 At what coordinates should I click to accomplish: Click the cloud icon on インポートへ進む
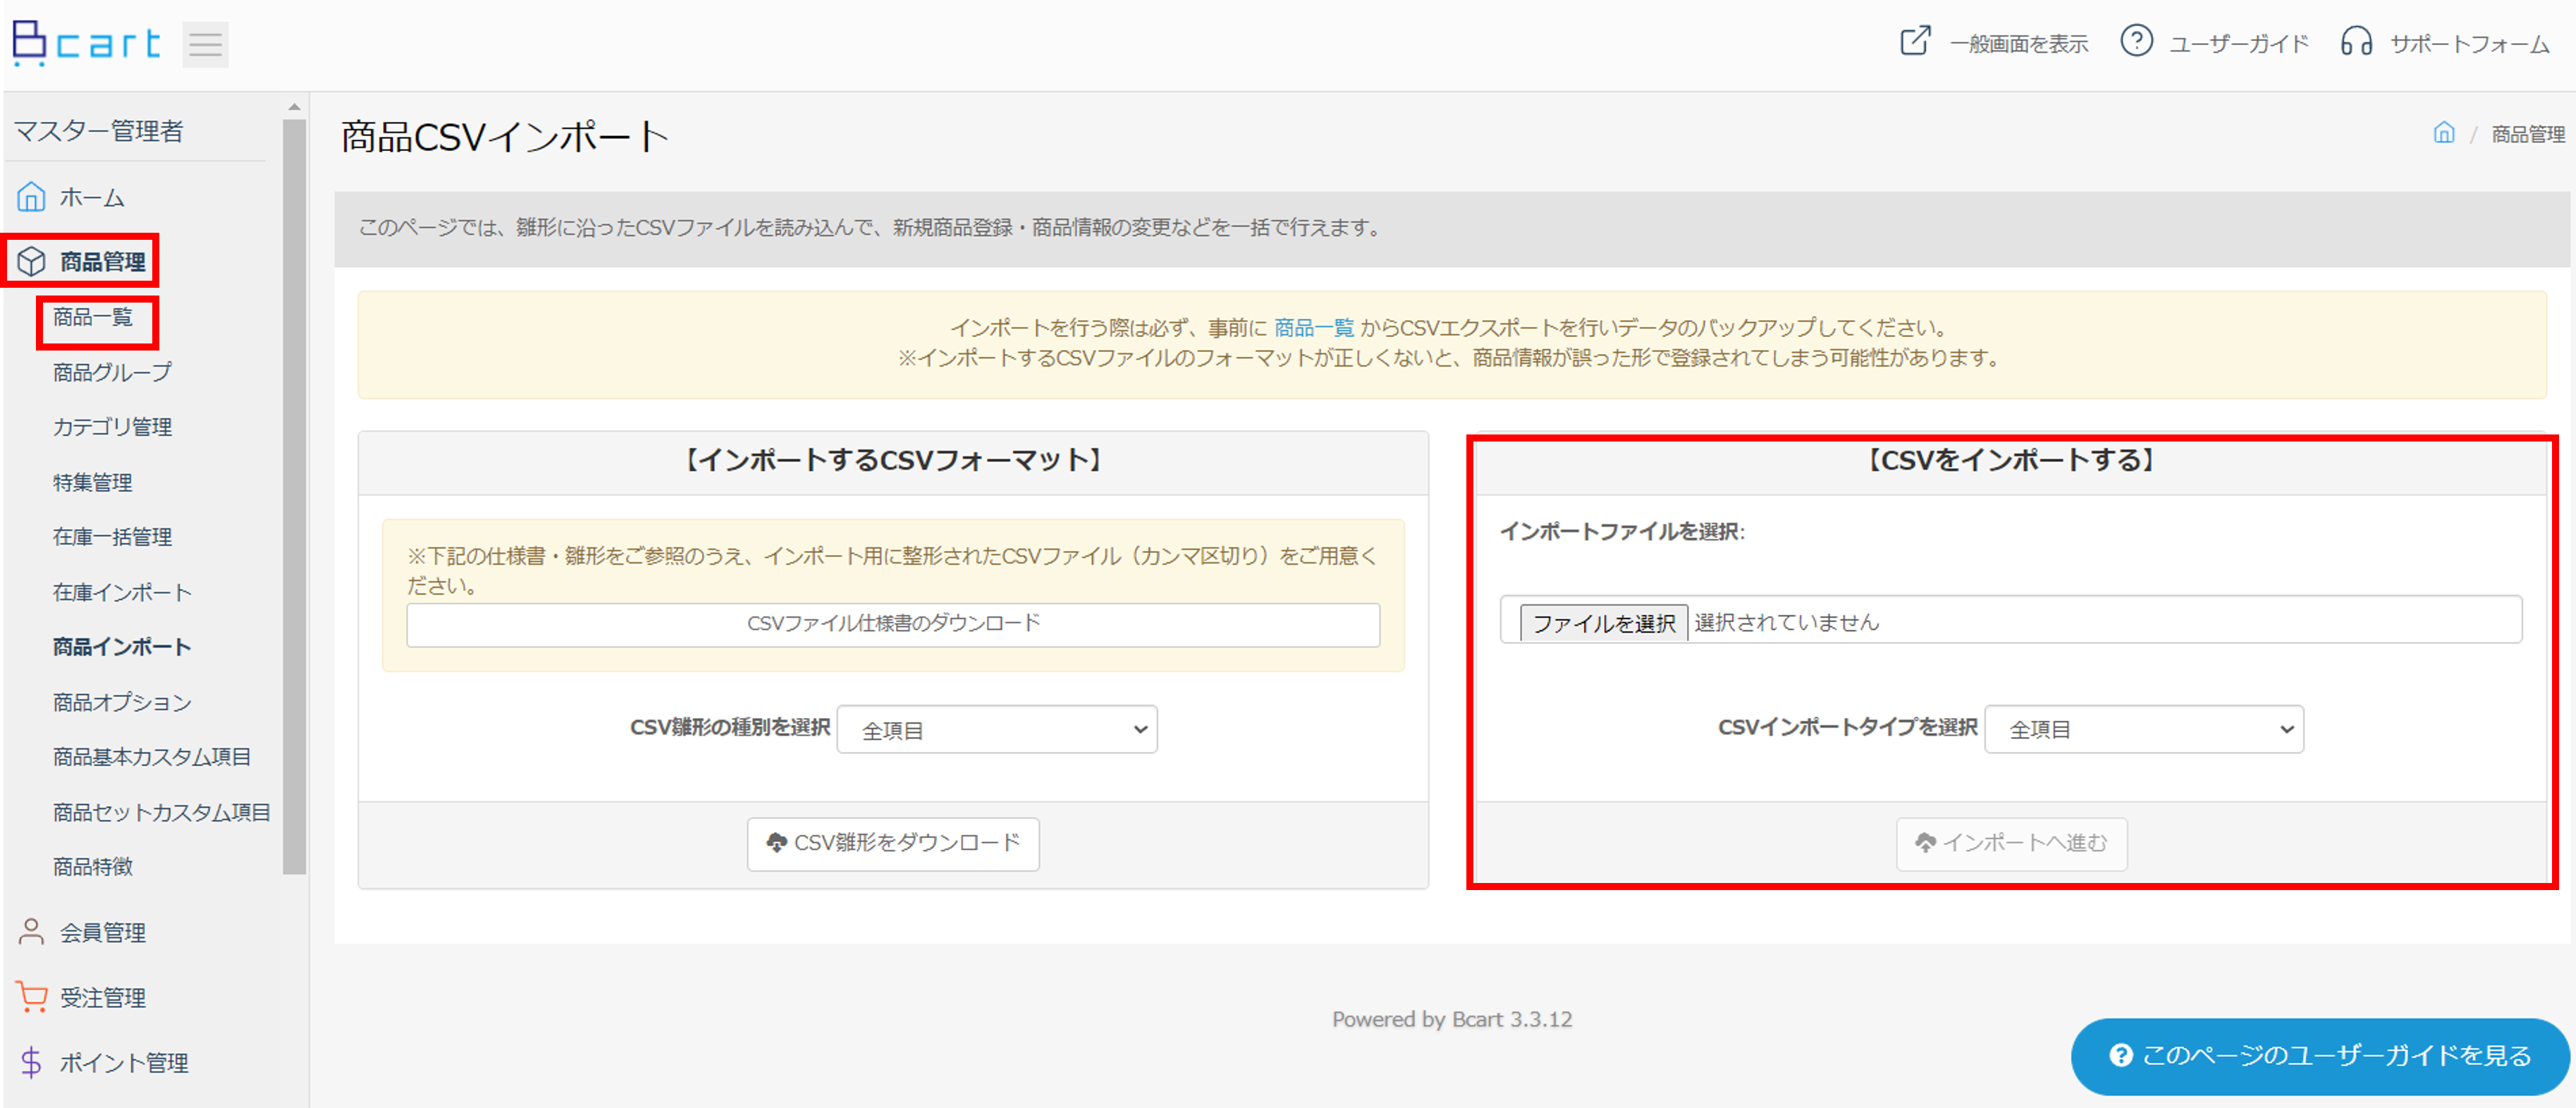1925,843
